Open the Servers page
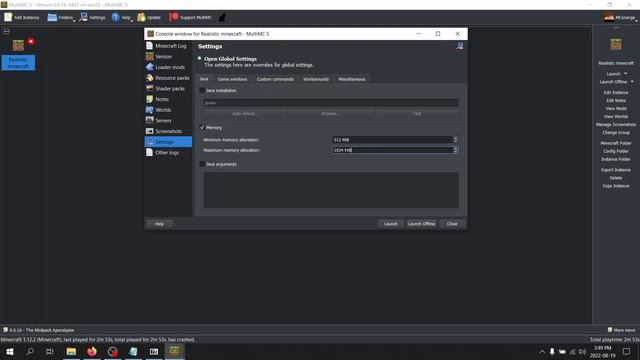The image size is (640, 360). [168, 120]
